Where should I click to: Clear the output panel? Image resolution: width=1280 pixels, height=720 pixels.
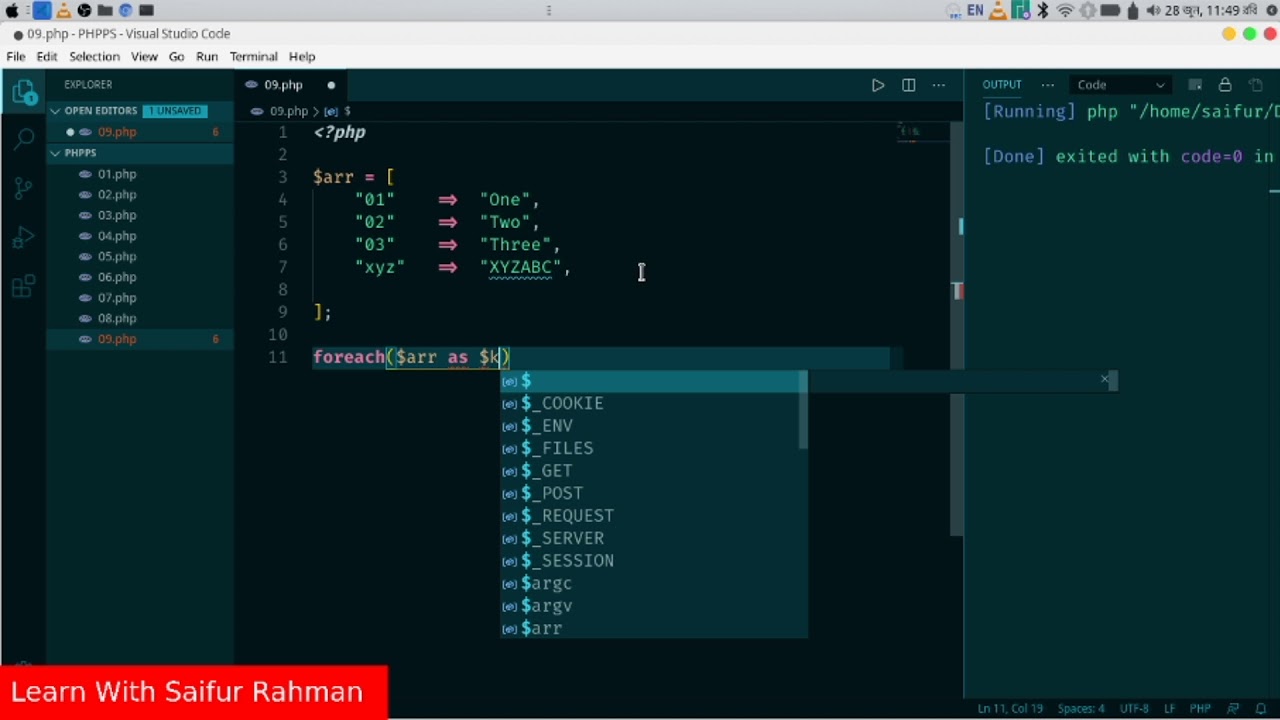tap(1195, 85)
